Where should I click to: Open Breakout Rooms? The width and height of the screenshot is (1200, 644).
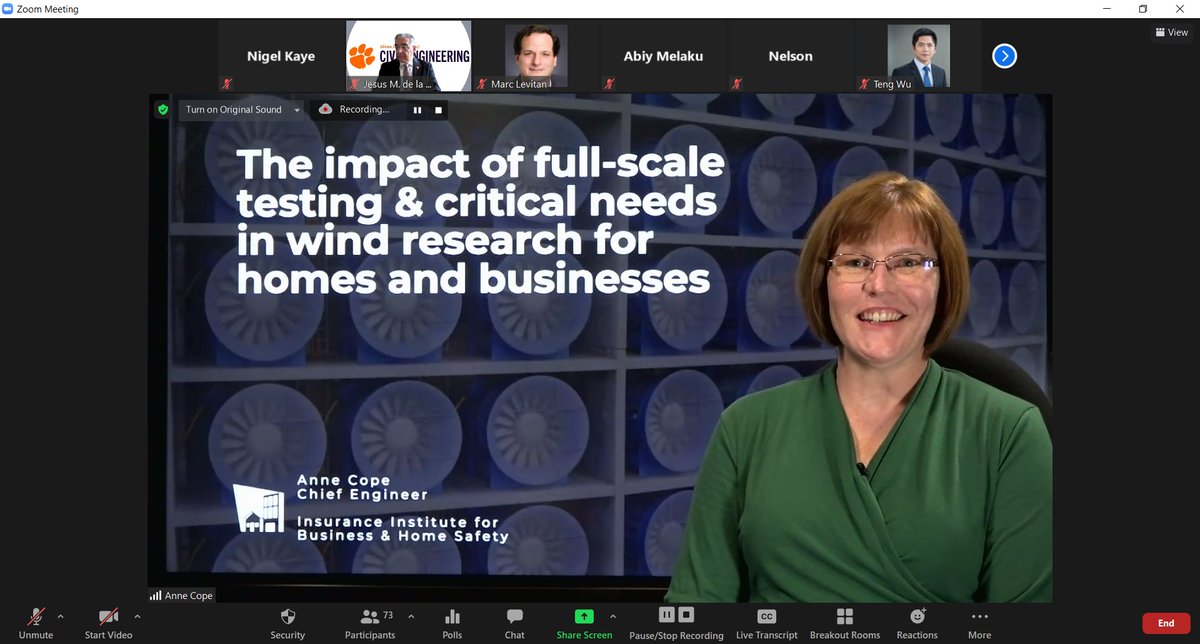[x=845, y=623]
